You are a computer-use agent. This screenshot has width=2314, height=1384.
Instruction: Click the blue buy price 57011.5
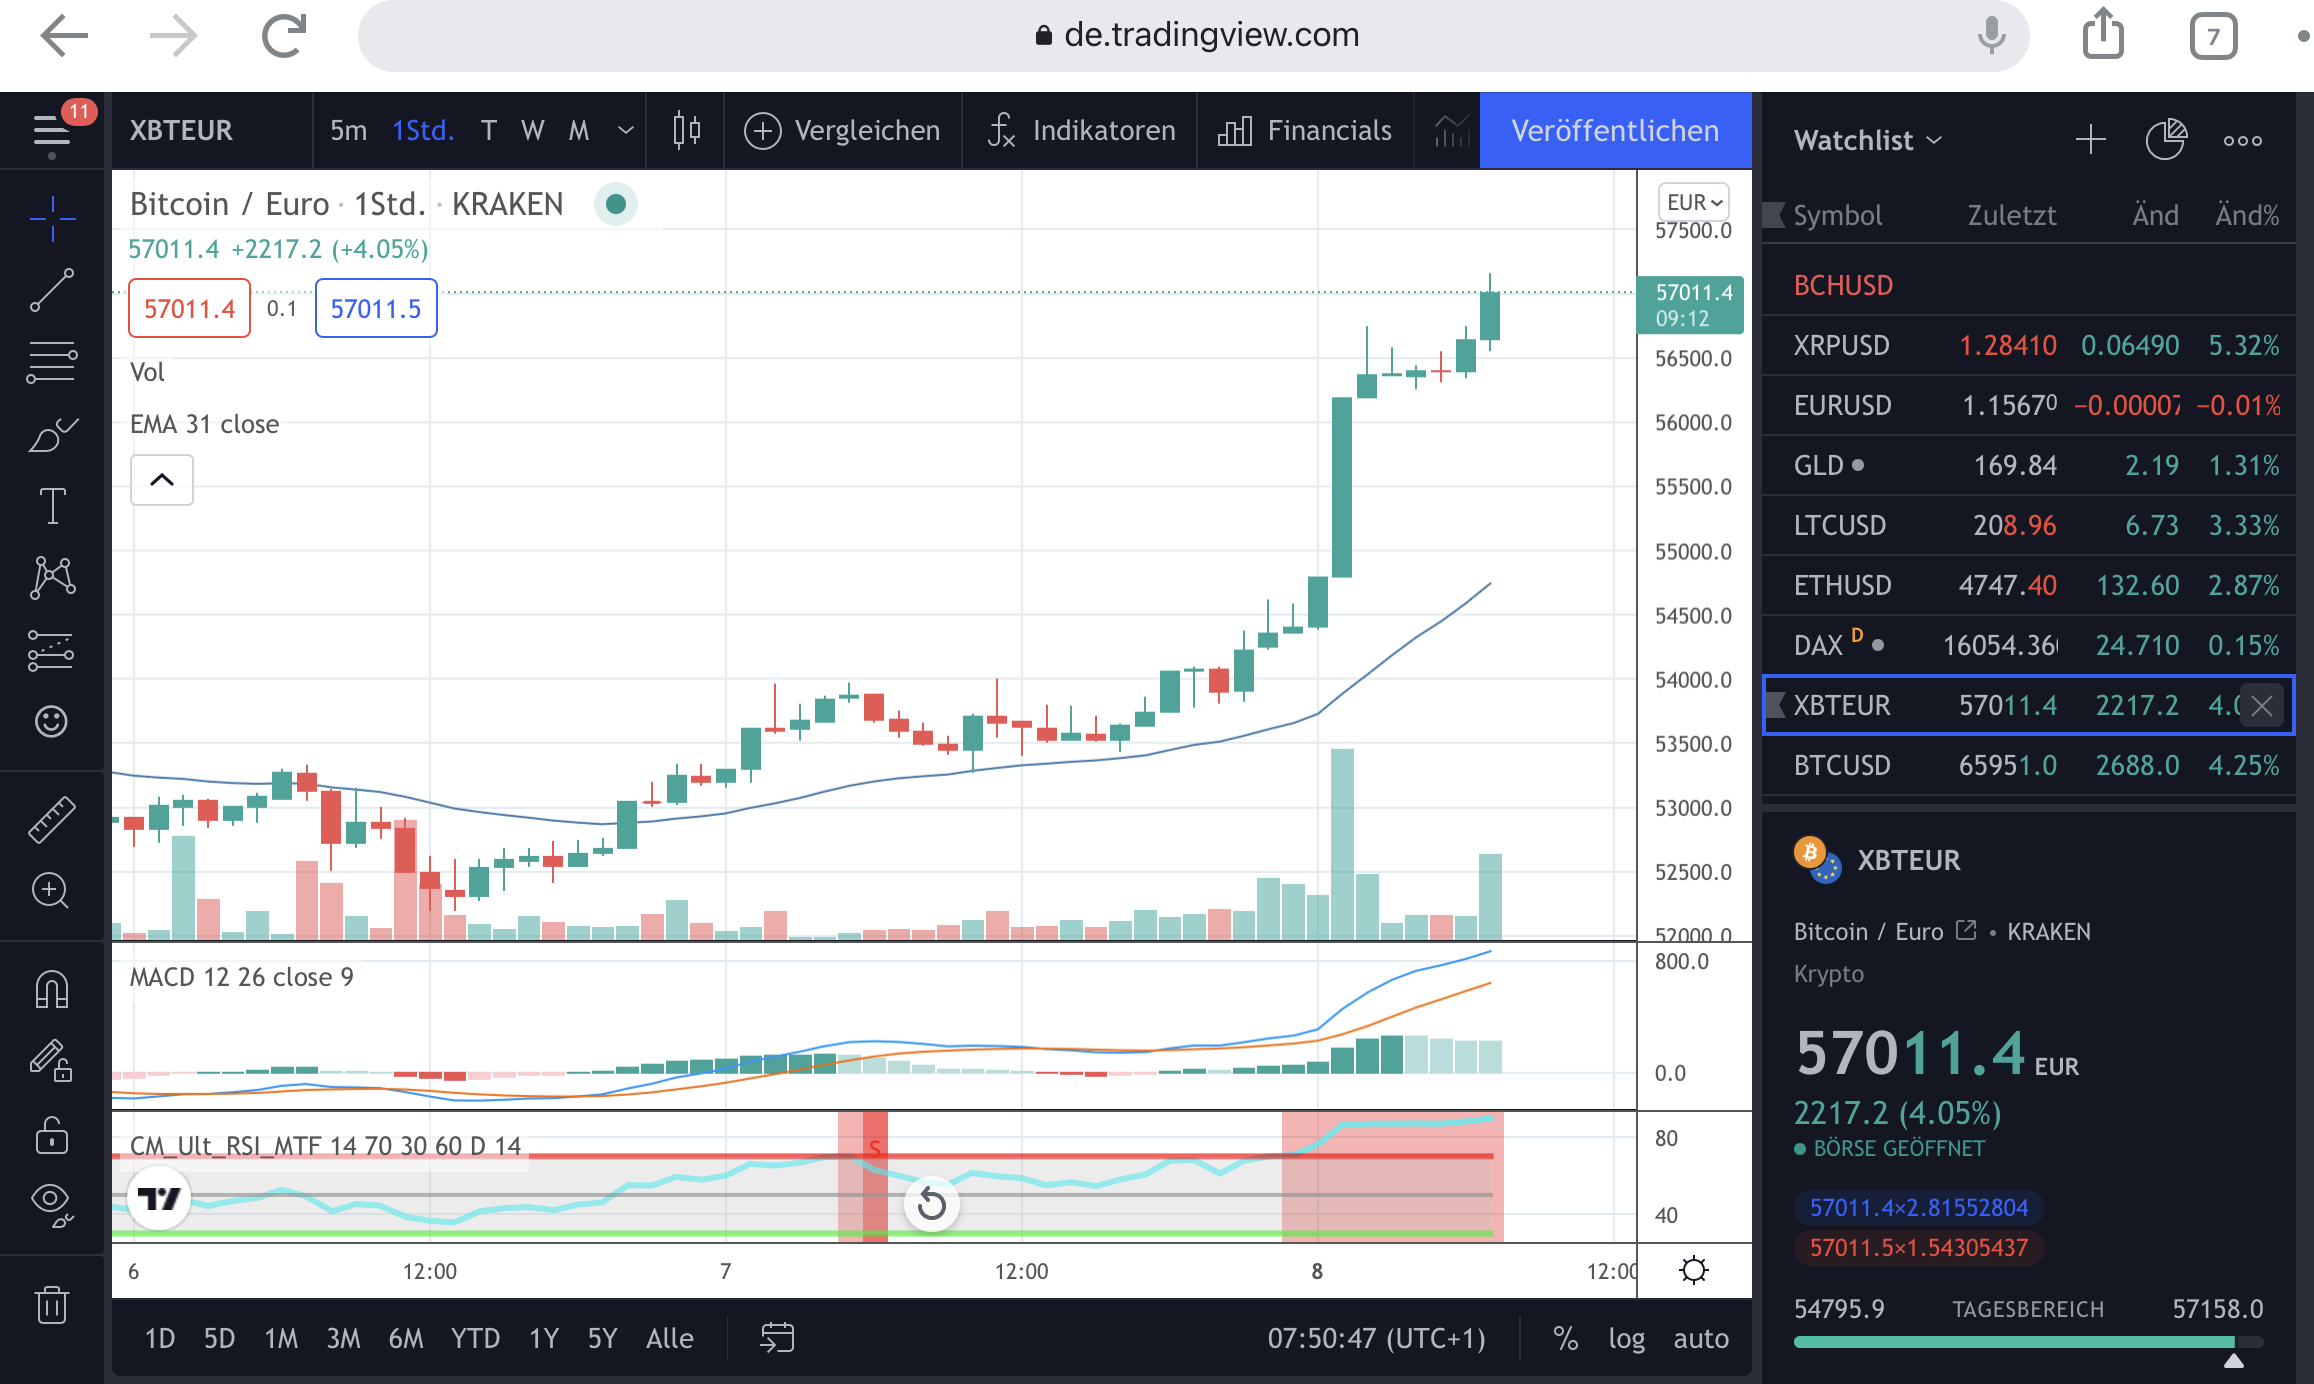click(376, 308)
